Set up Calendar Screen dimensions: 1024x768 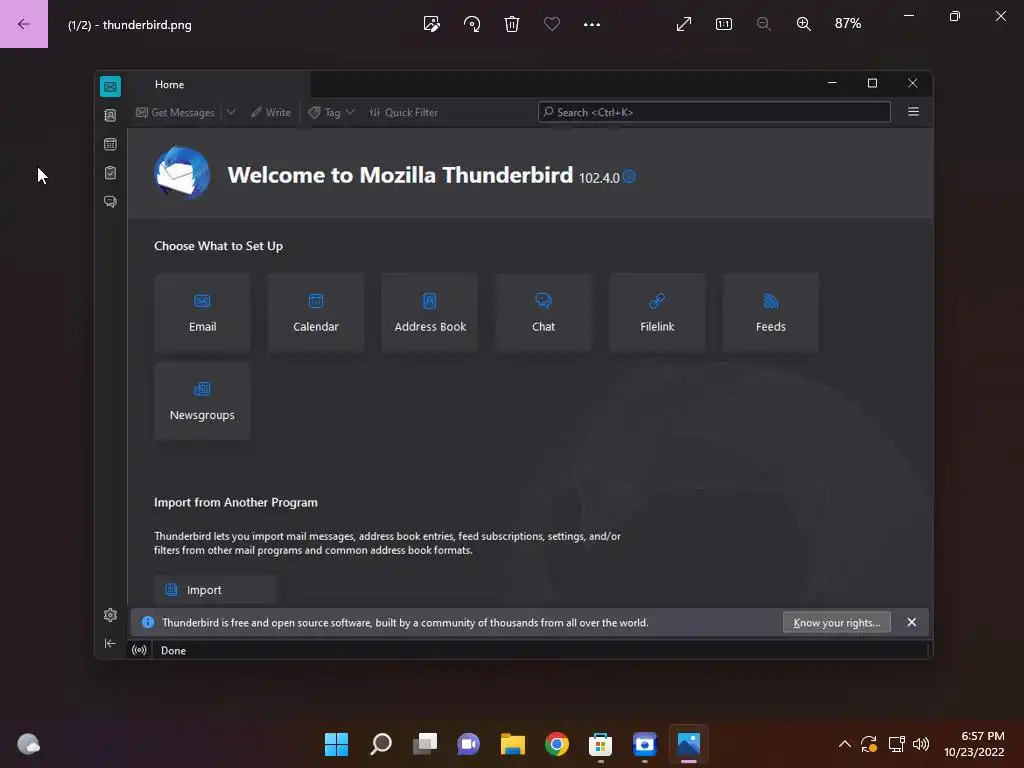click(316, 313)
